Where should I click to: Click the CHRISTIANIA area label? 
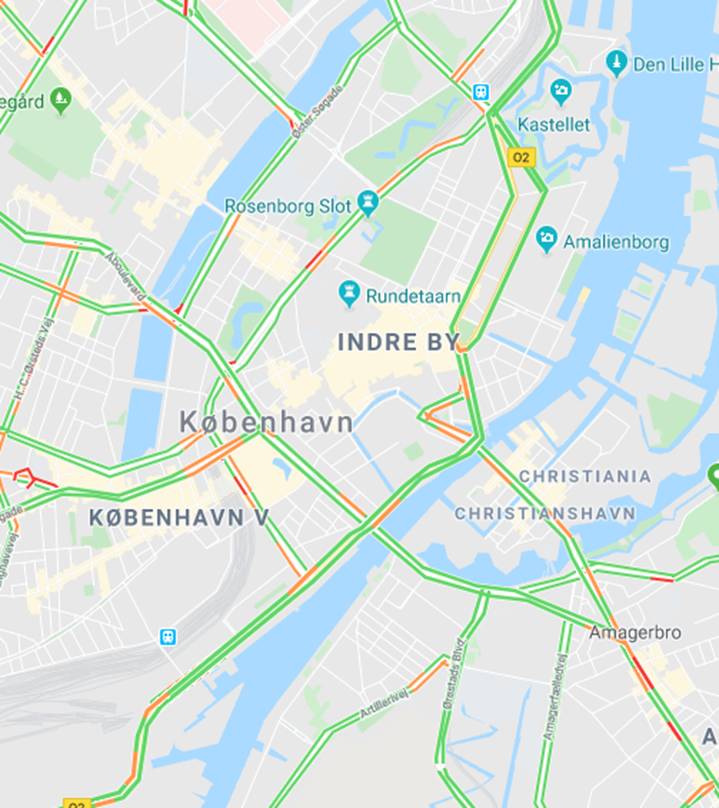585,476
